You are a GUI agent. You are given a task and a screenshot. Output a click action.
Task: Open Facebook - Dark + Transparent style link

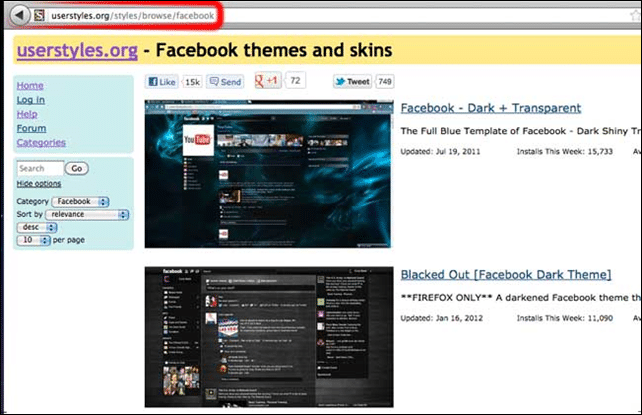click(491, 108)
